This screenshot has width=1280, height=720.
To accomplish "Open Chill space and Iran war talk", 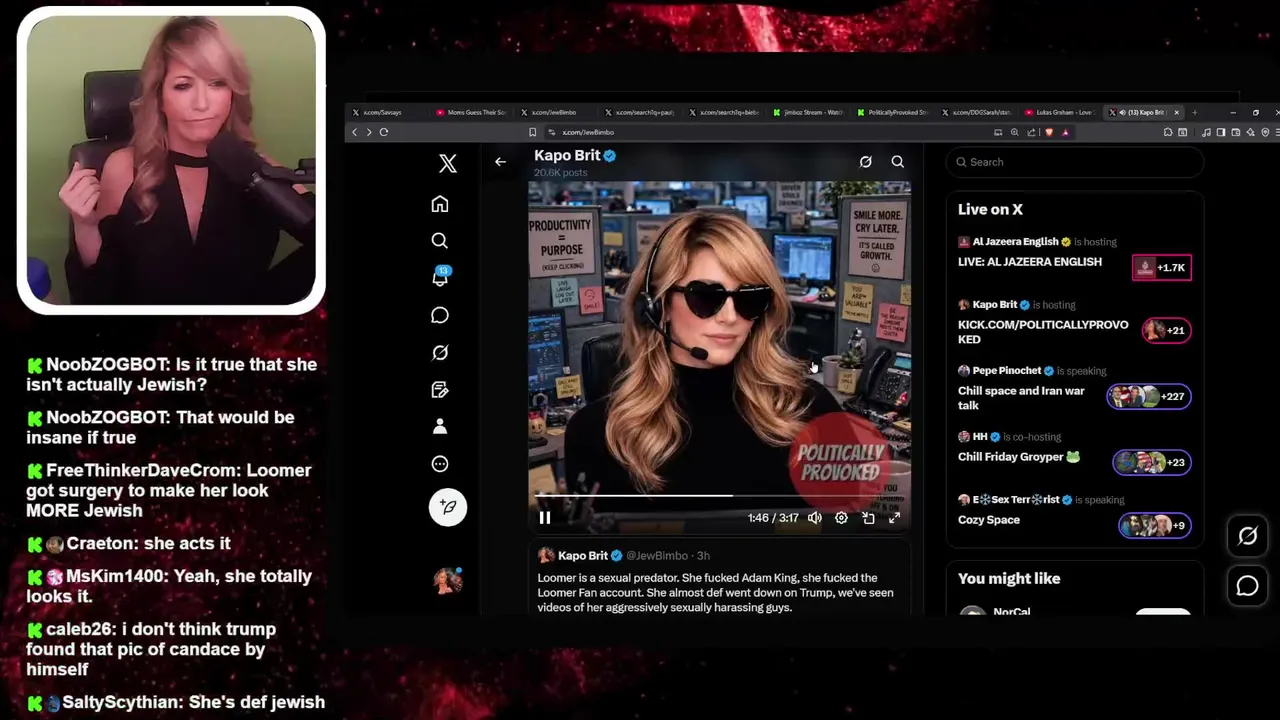I will [1021, 398].
